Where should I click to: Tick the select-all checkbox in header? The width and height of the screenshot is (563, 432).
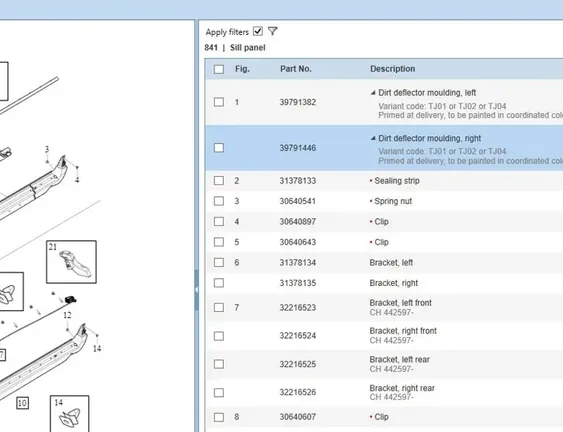(219, 69)
